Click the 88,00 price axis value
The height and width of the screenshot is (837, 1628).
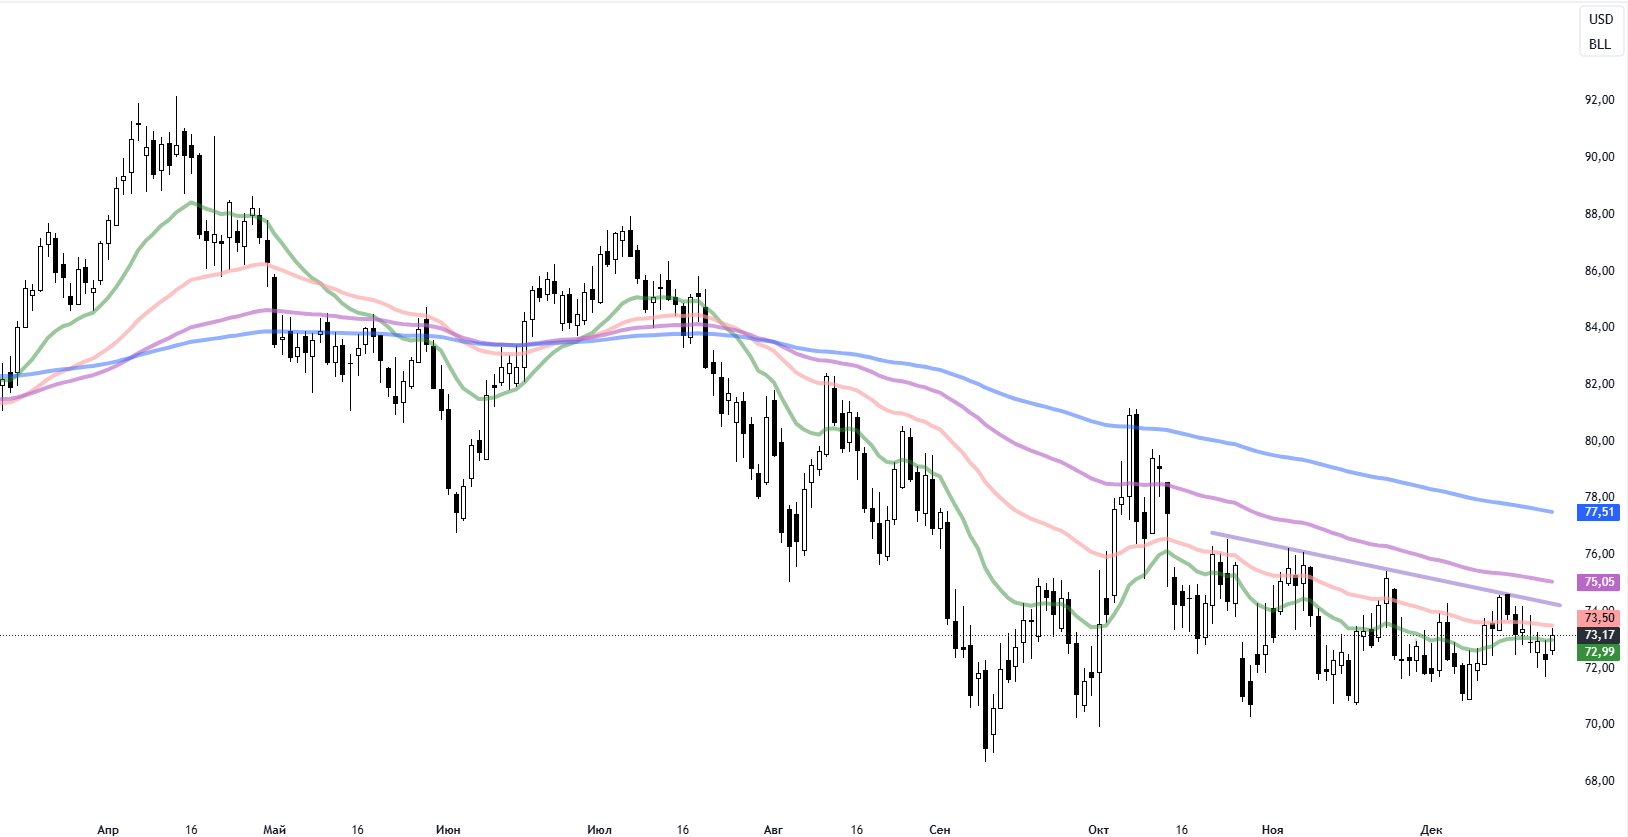tap(1599, 214)
